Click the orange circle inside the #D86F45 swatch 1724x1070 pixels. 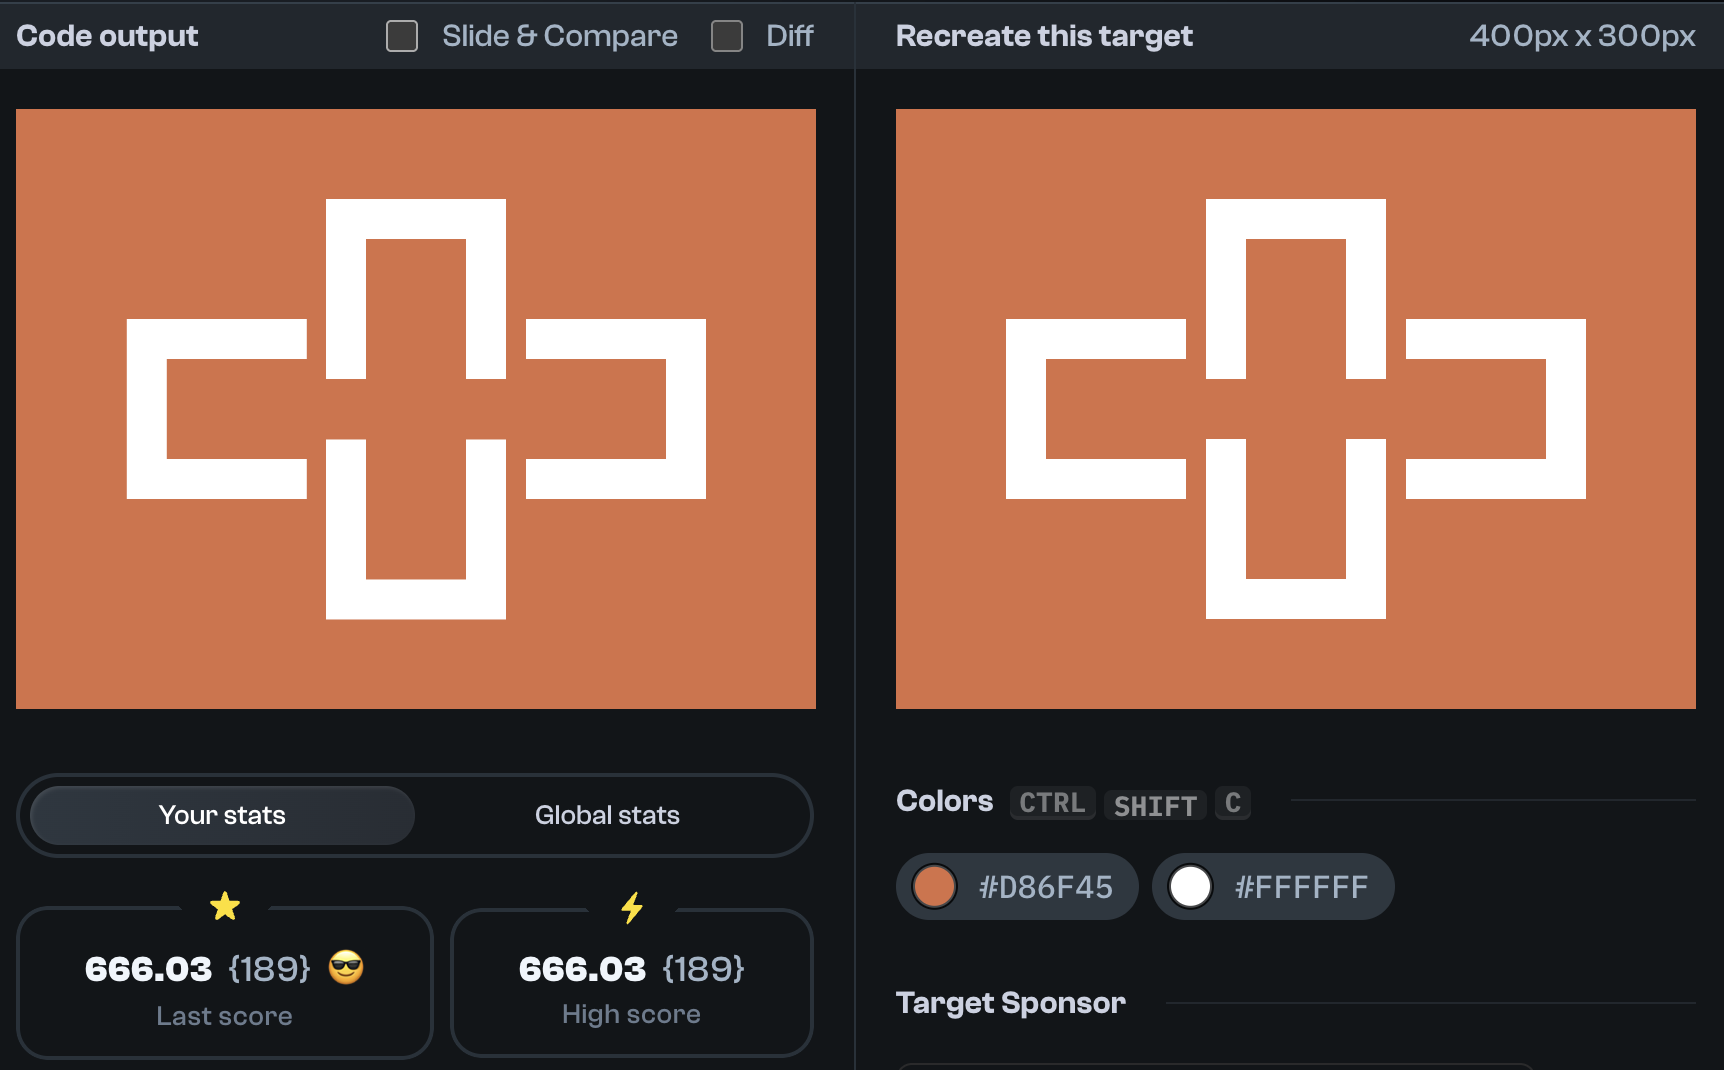[934, 886]
